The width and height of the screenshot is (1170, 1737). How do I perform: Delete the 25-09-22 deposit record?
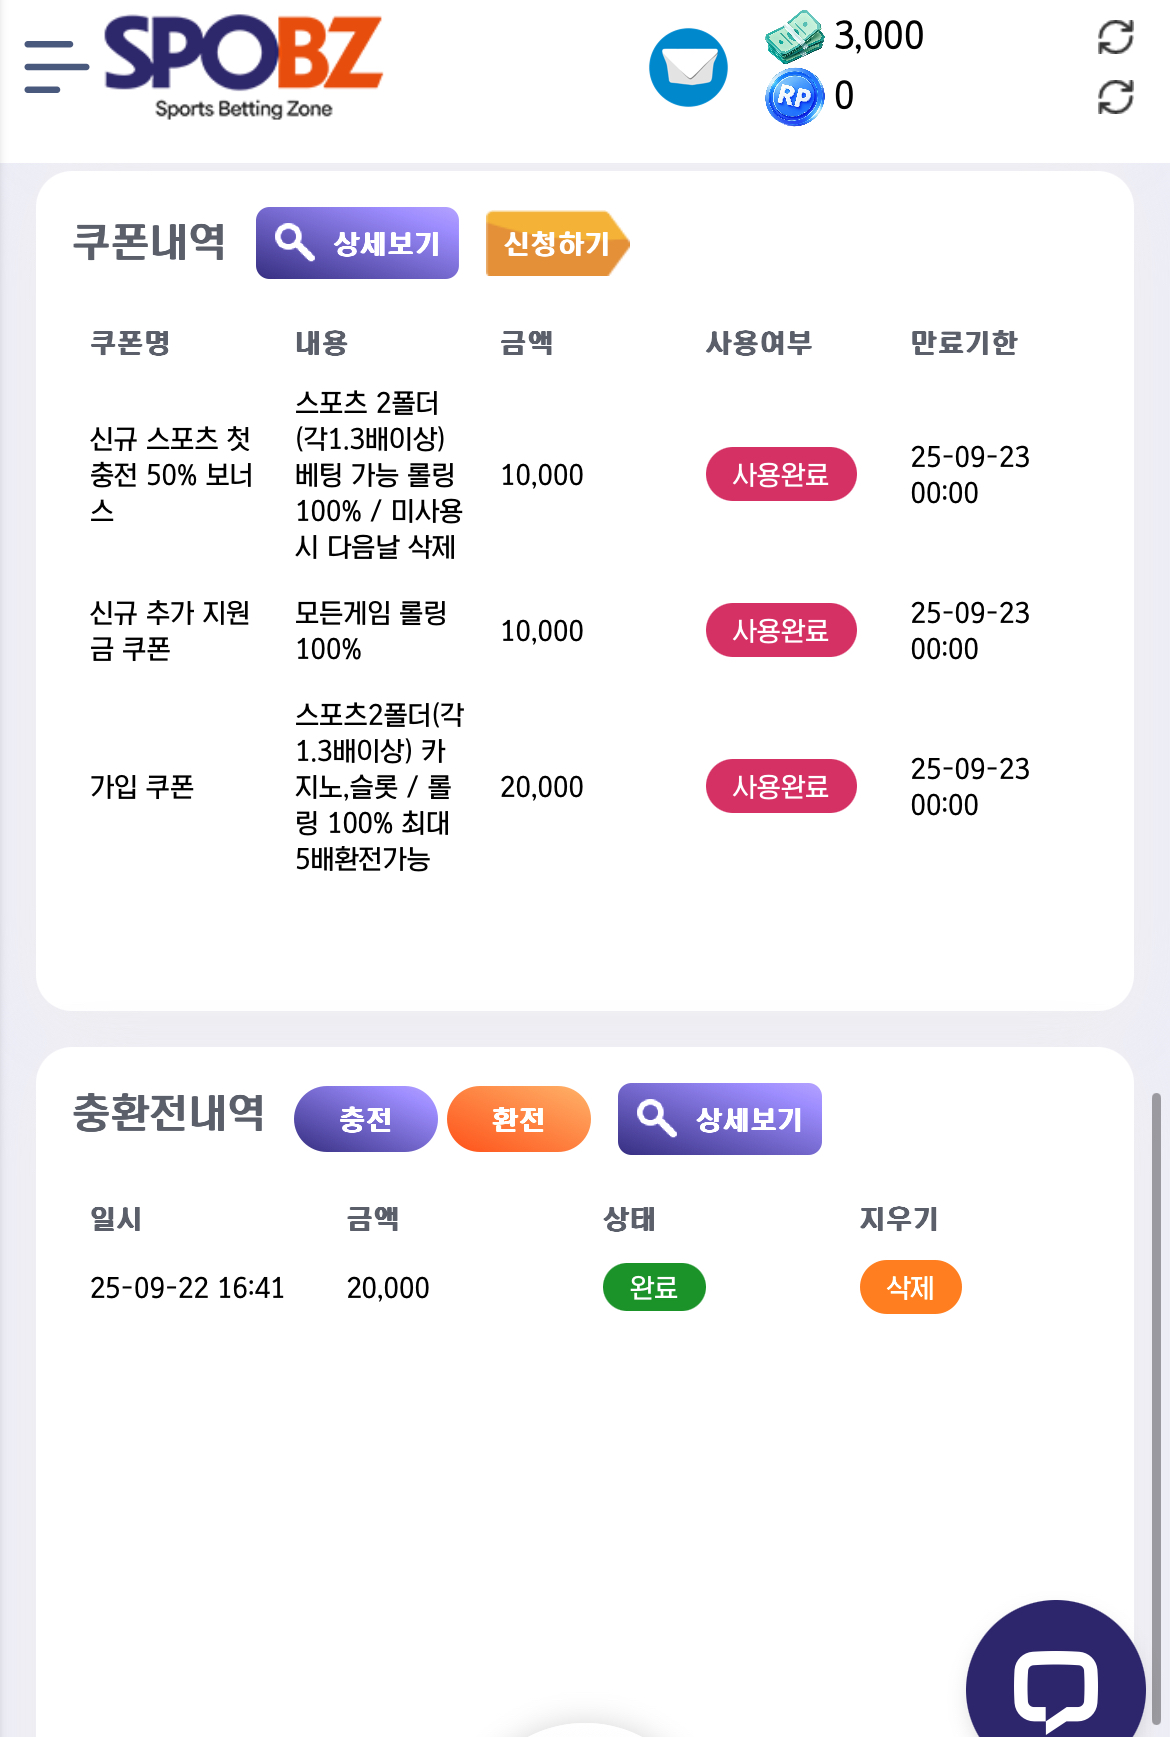pyautogui.click(x=910, y=1287)
